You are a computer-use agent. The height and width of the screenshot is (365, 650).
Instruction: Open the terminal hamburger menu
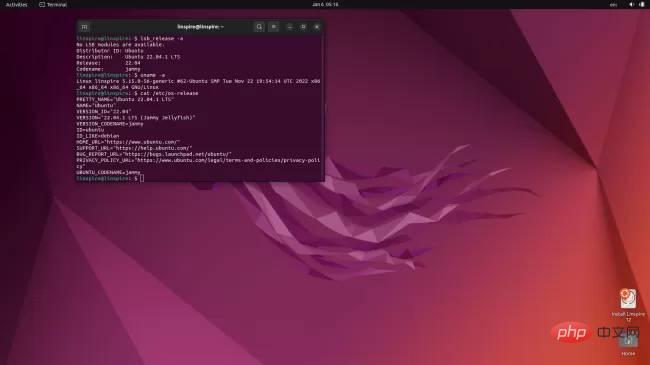(274, 27)
